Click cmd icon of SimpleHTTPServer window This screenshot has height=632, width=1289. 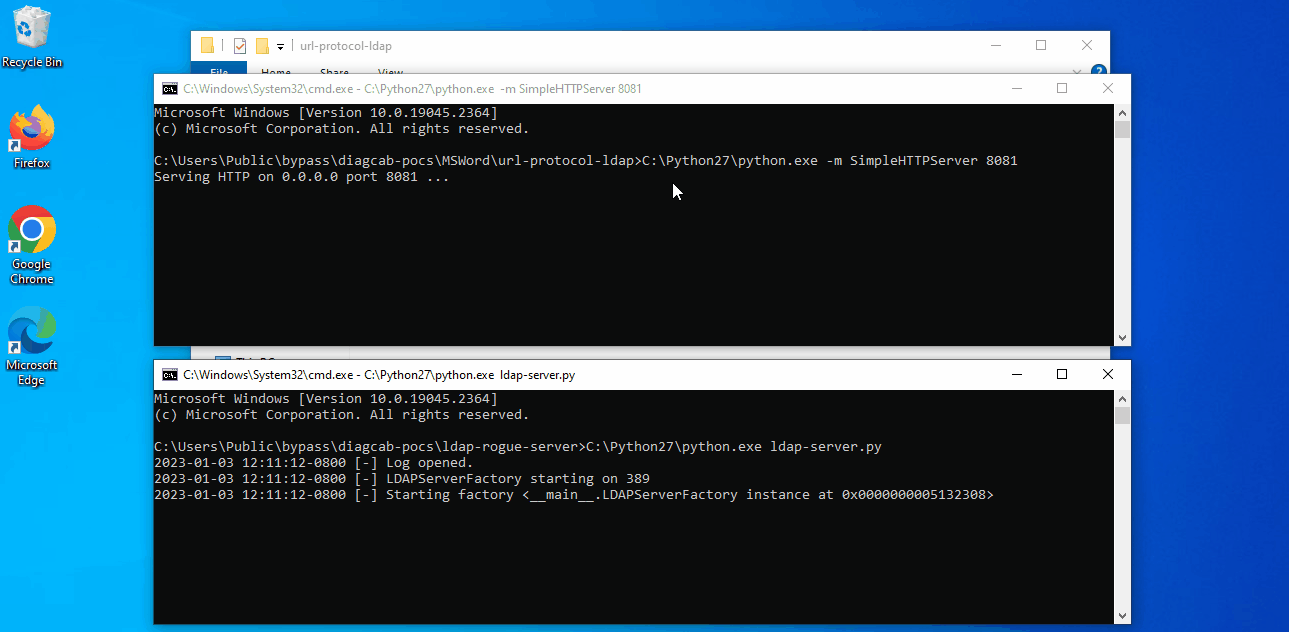[170, 89]
